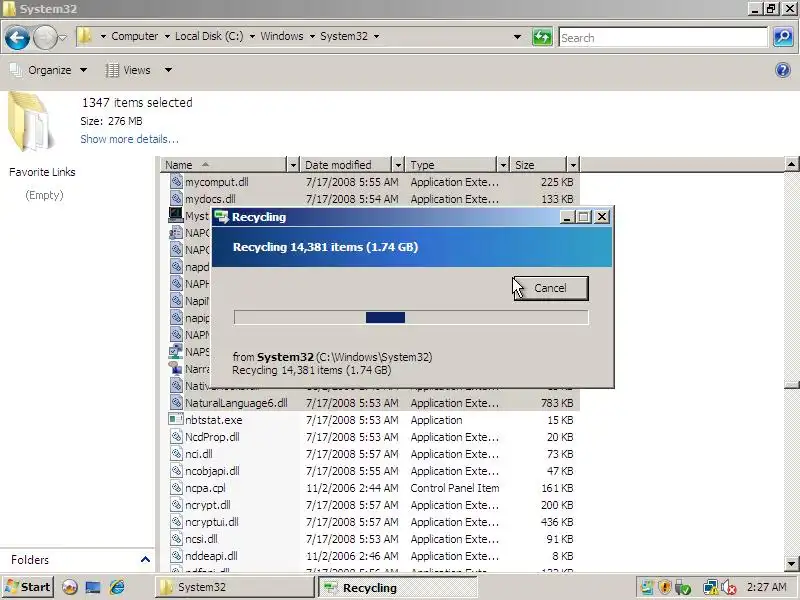Select ncobjapi.dll file icon
This screenshot has height=600, width=800.
(176, 470)
